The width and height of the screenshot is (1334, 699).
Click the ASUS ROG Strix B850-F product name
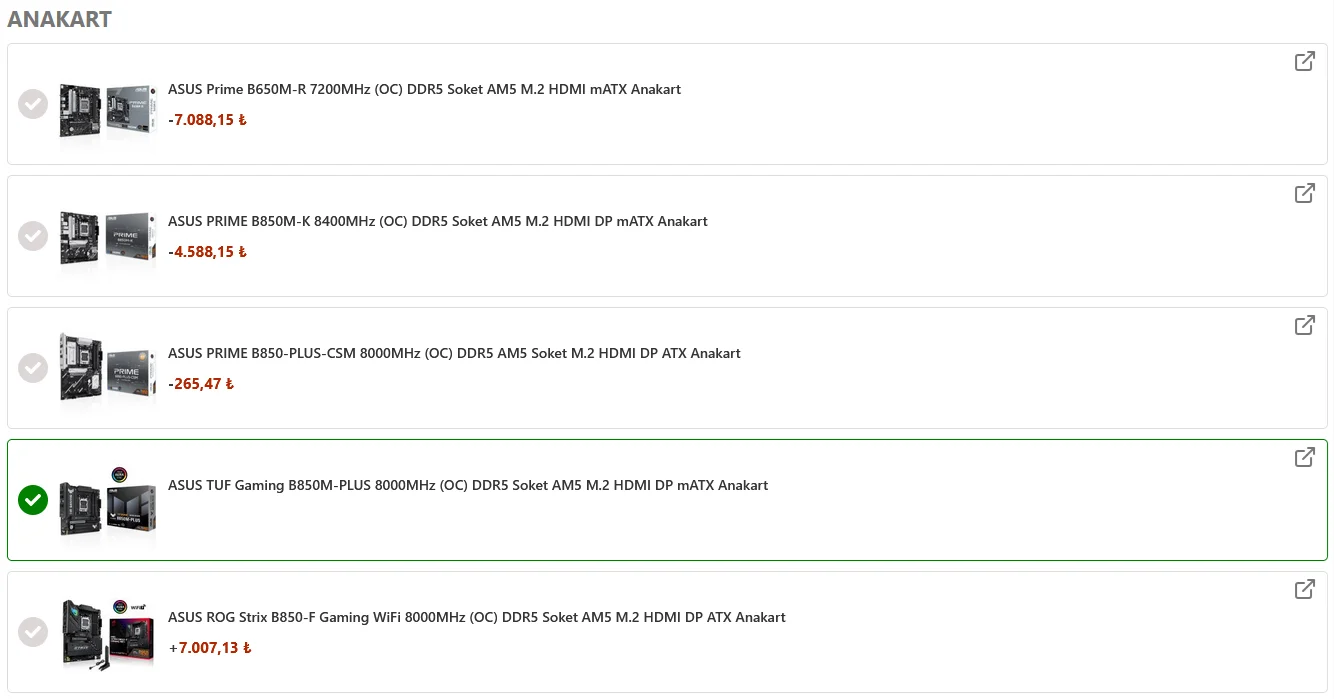coord(478,617)
